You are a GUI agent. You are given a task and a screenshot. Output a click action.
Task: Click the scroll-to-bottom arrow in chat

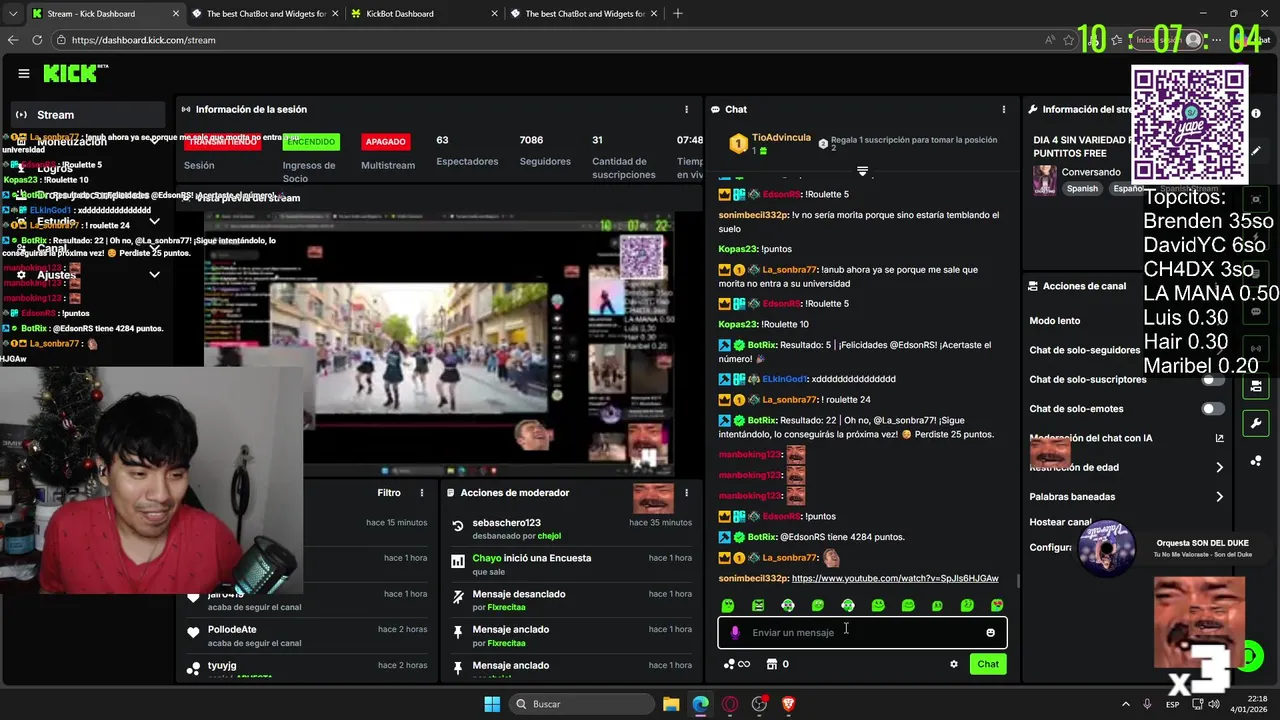click(862, 171)
